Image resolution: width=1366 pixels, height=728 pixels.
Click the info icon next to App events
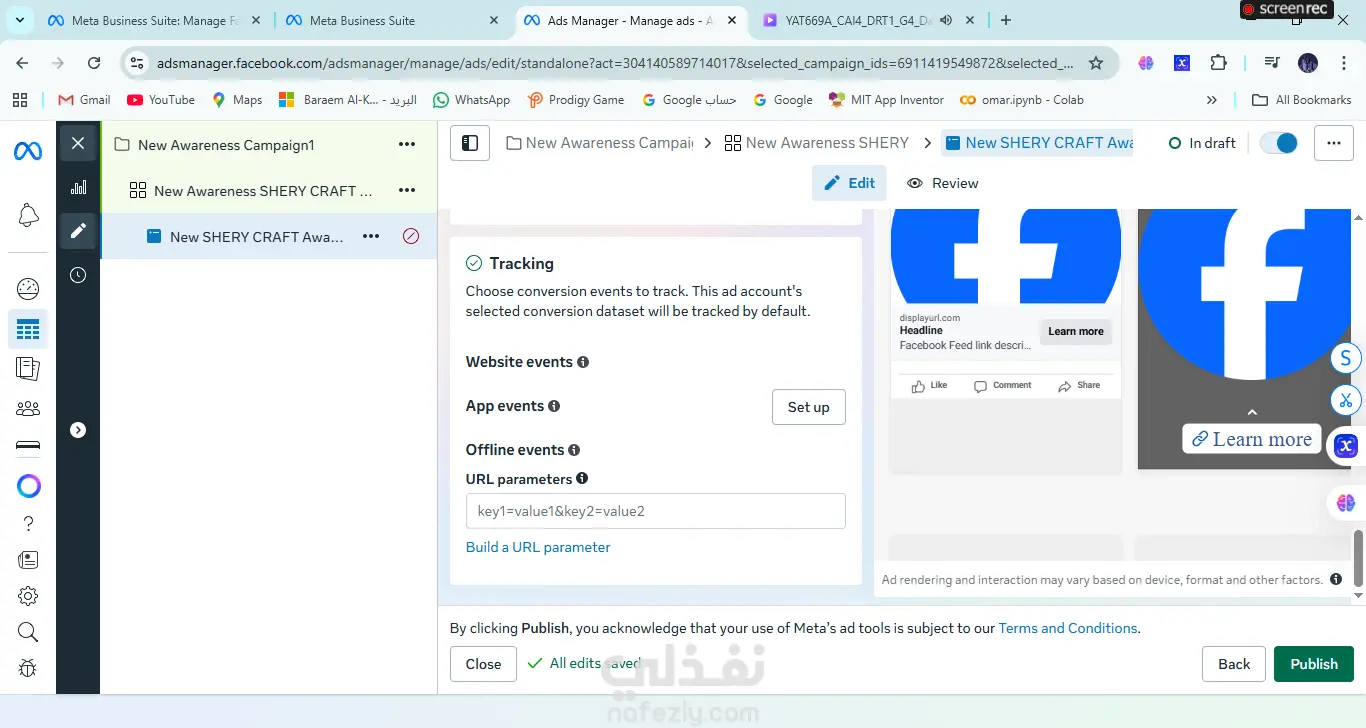coord(554,406)
